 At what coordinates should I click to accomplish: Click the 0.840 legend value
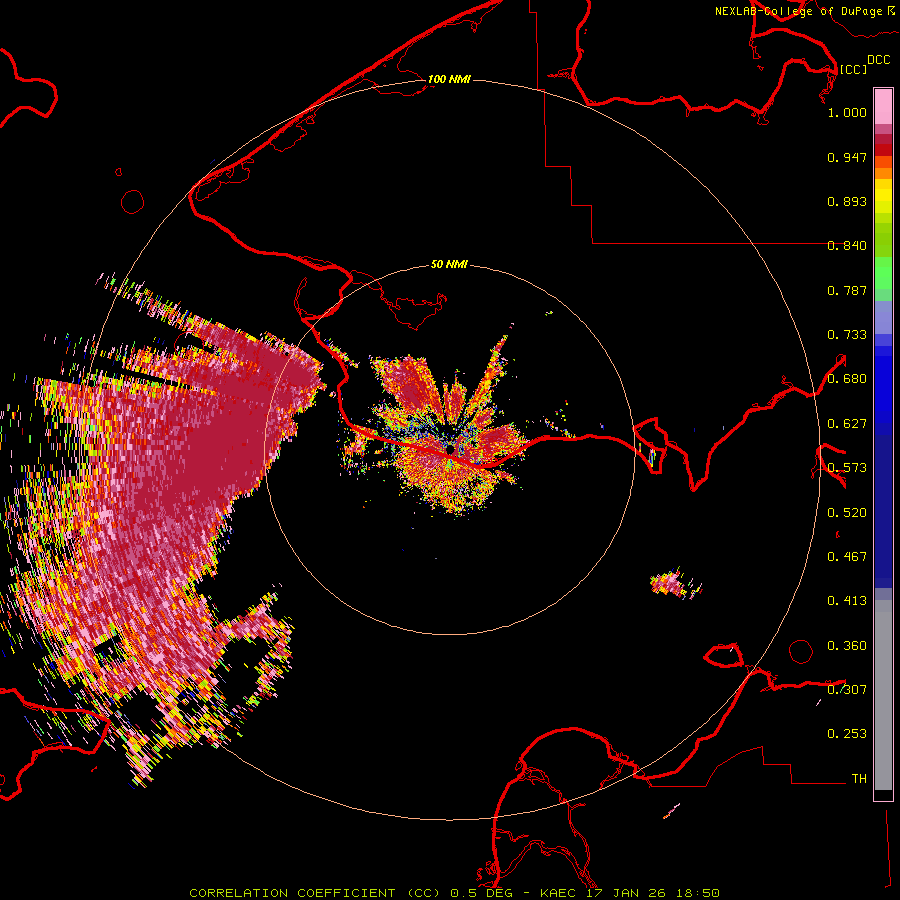point(847,246)
